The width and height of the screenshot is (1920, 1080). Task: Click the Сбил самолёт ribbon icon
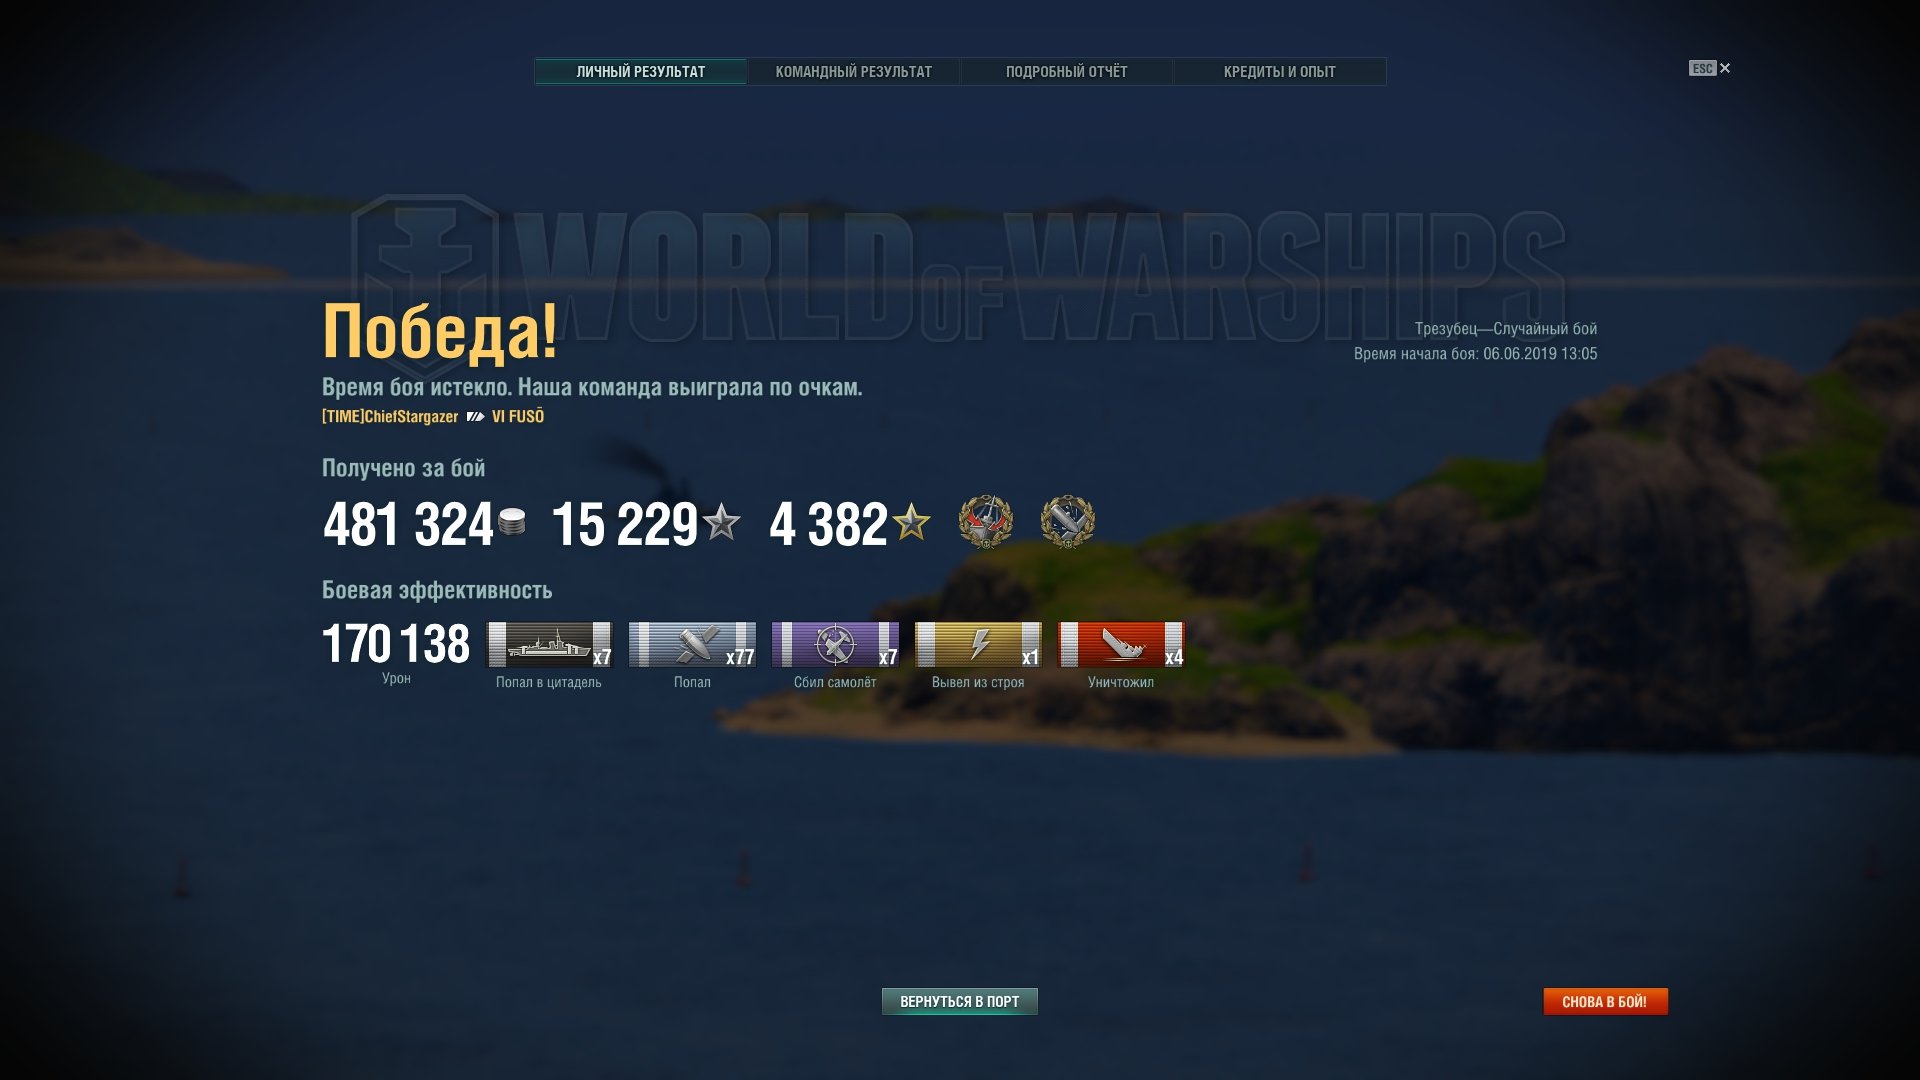click(835, 644)
